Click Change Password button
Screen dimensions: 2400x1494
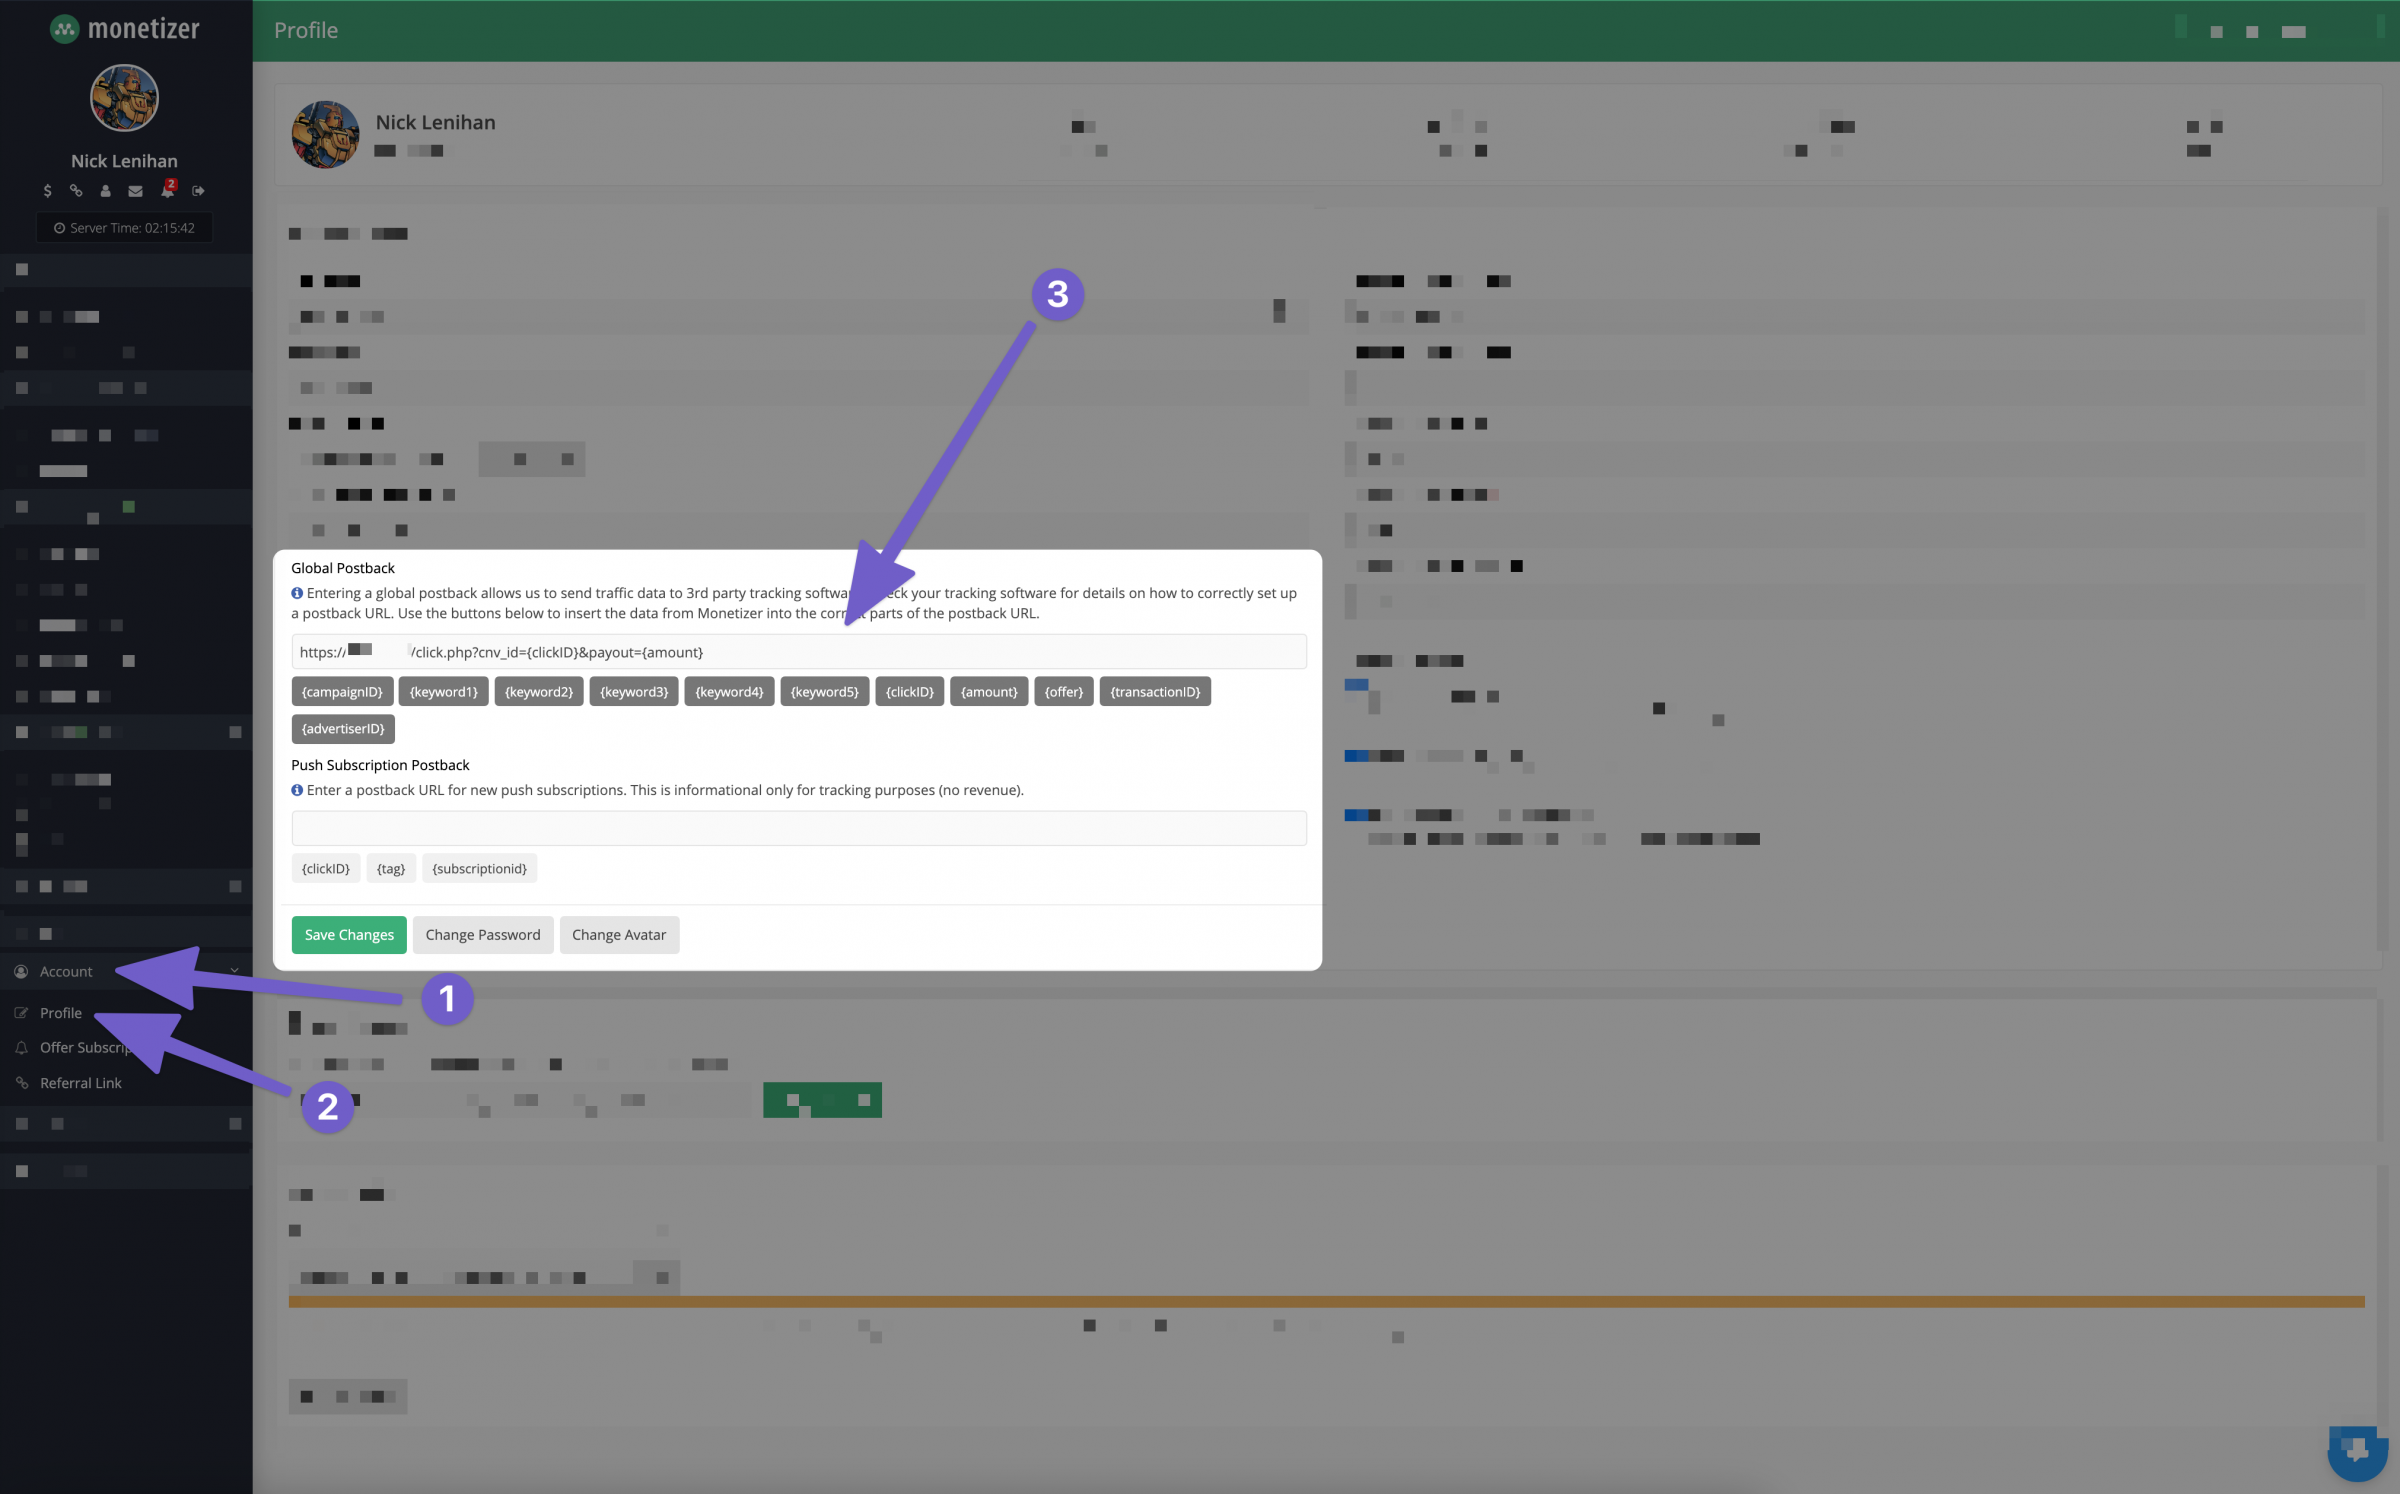482,934
